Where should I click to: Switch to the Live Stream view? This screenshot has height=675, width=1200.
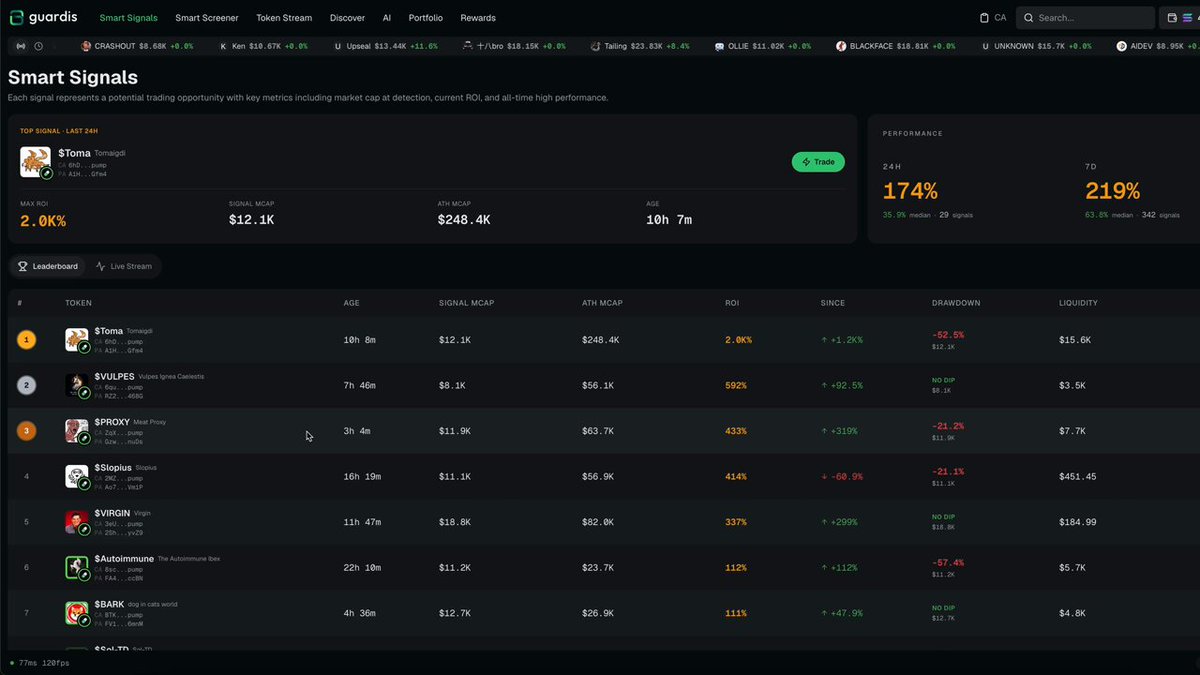[x=124, y=266]
